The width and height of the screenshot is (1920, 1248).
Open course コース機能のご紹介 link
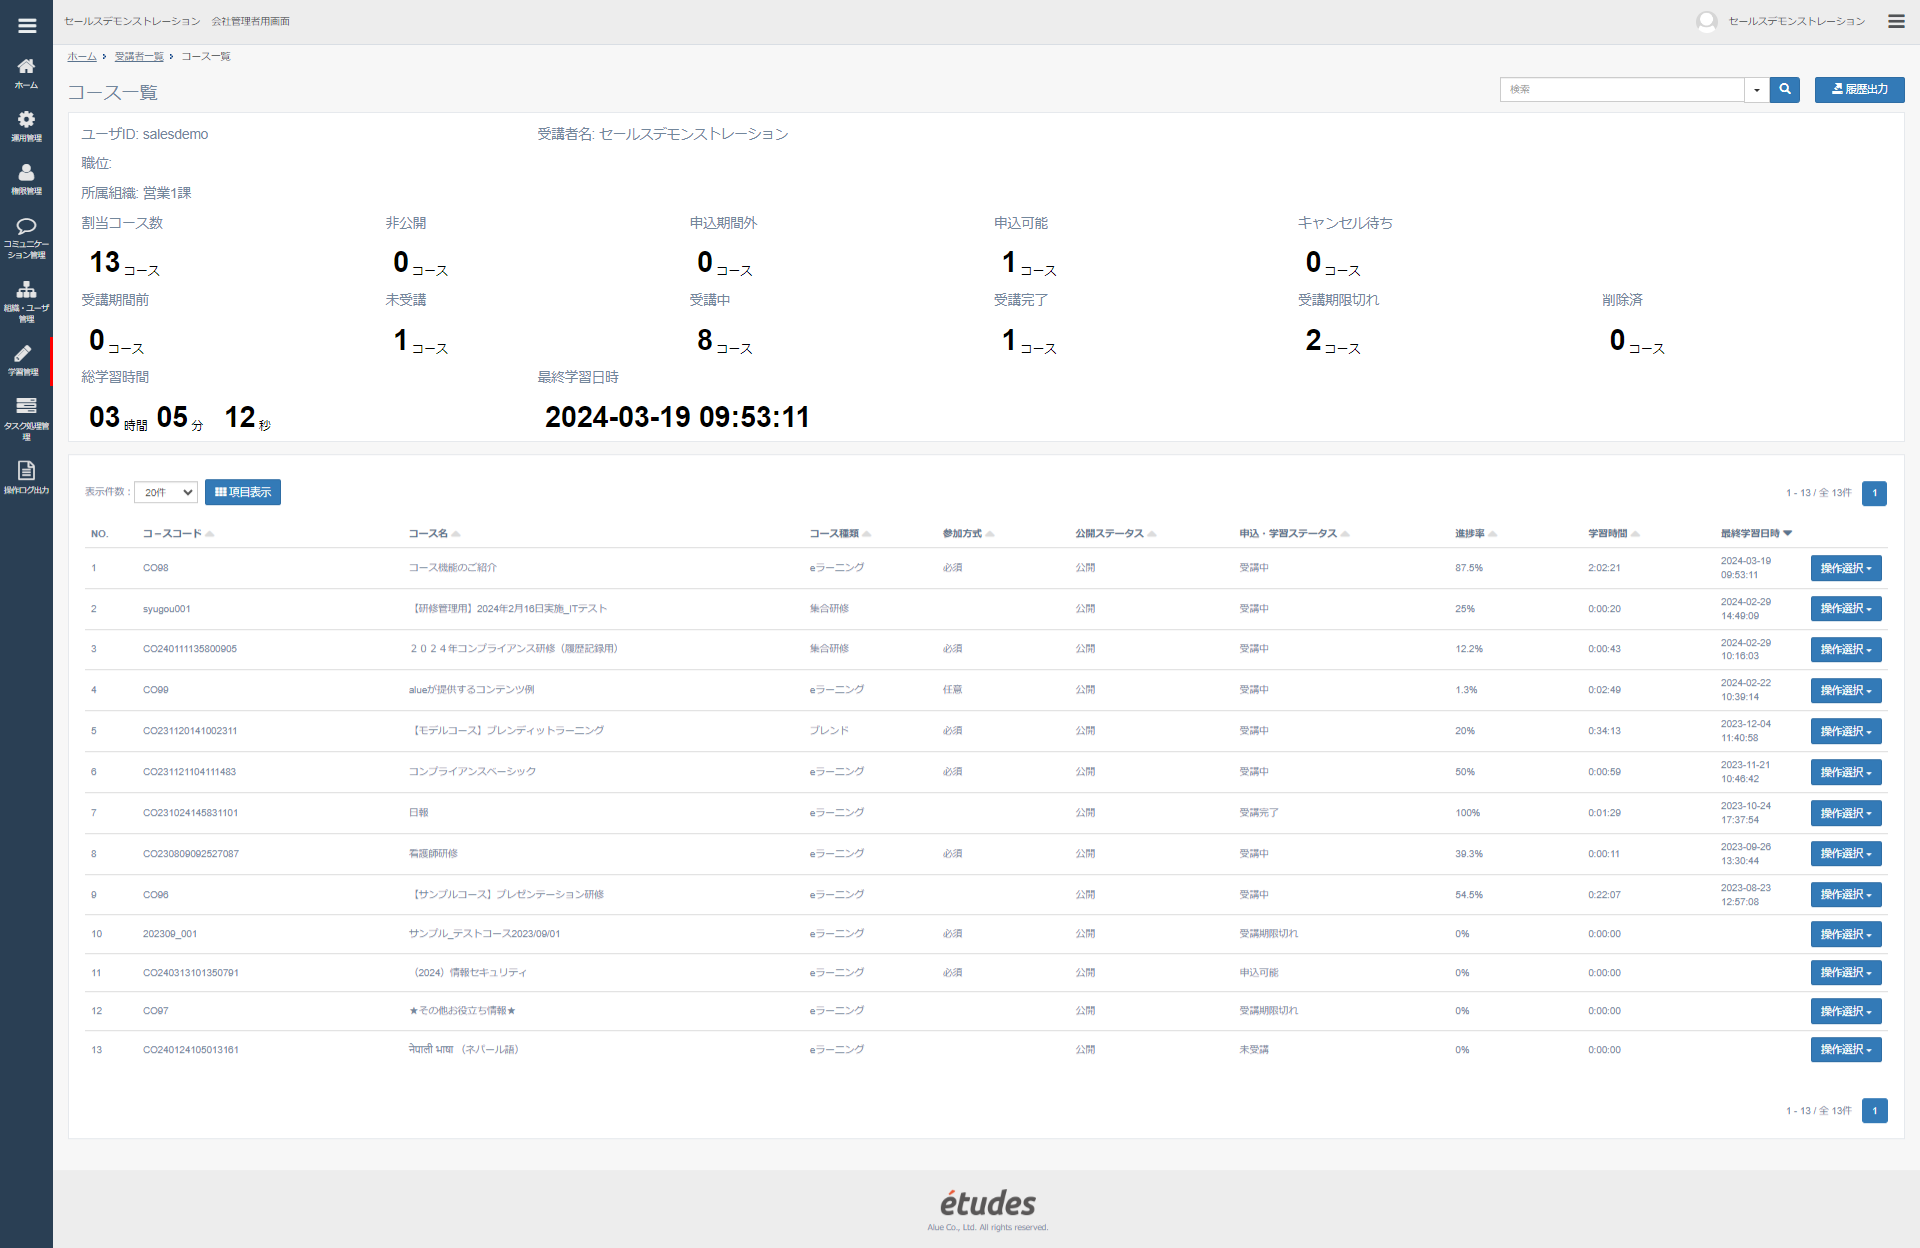pyautogui.click(x=452, y=568)
